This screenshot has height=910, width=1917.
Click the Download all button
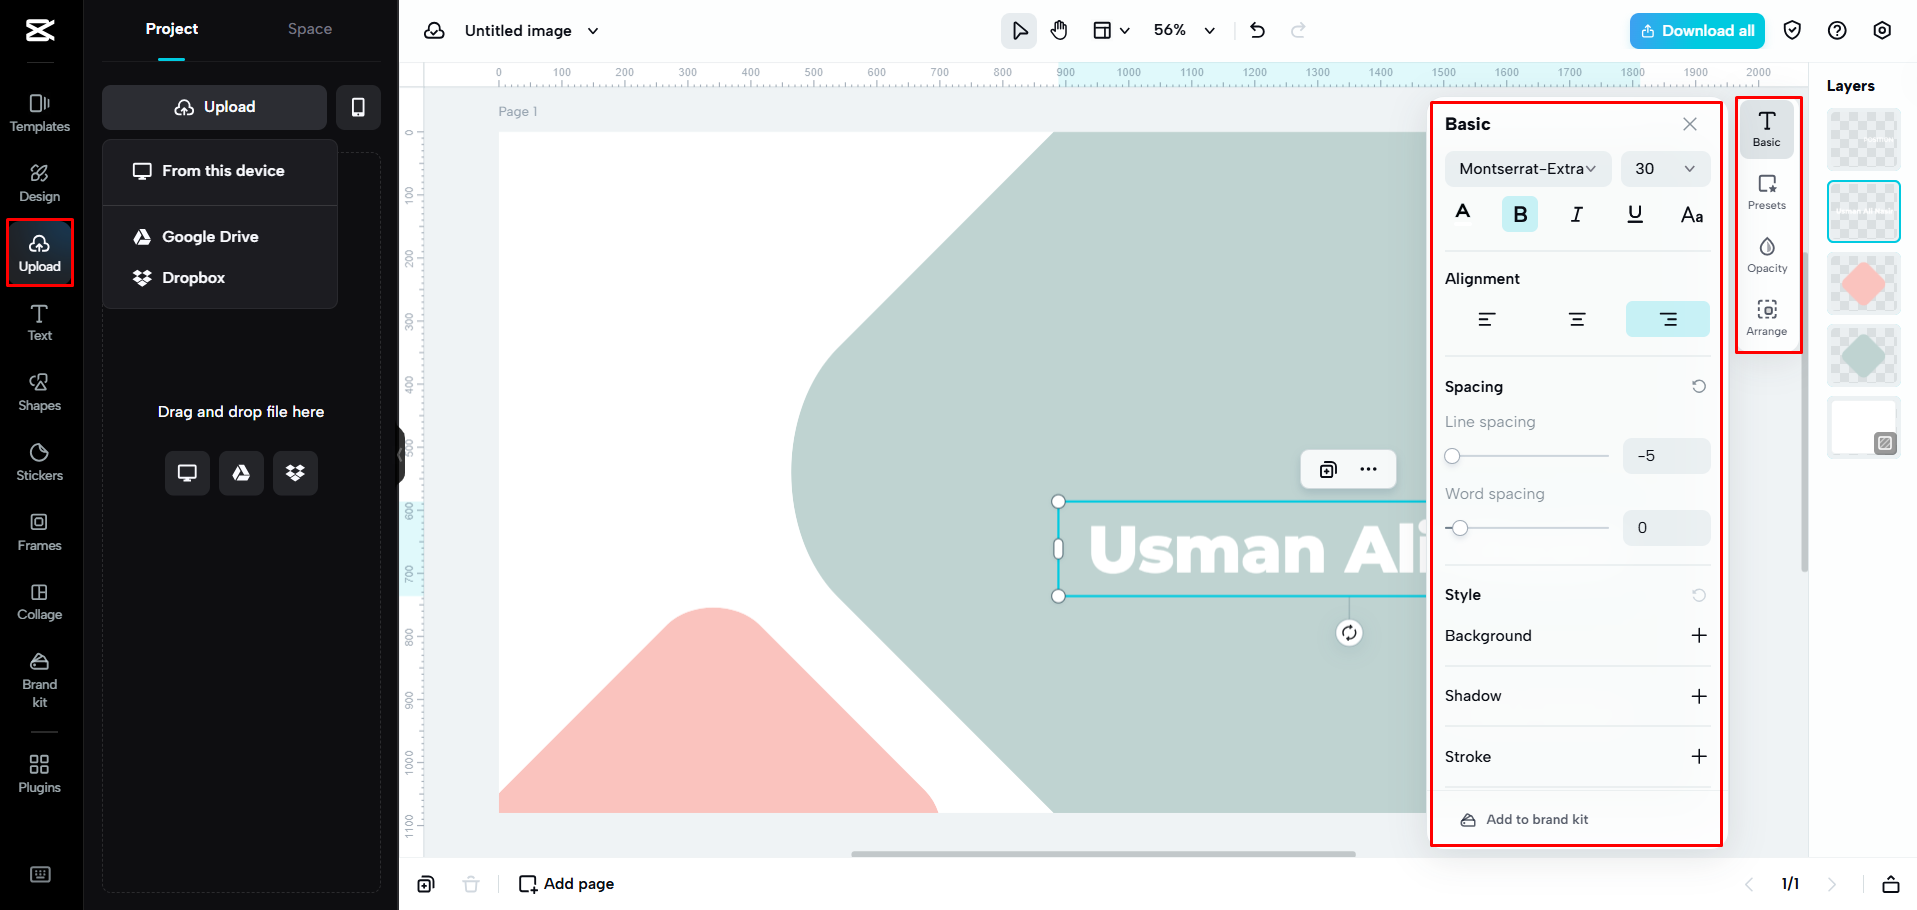pos(1697,31)
